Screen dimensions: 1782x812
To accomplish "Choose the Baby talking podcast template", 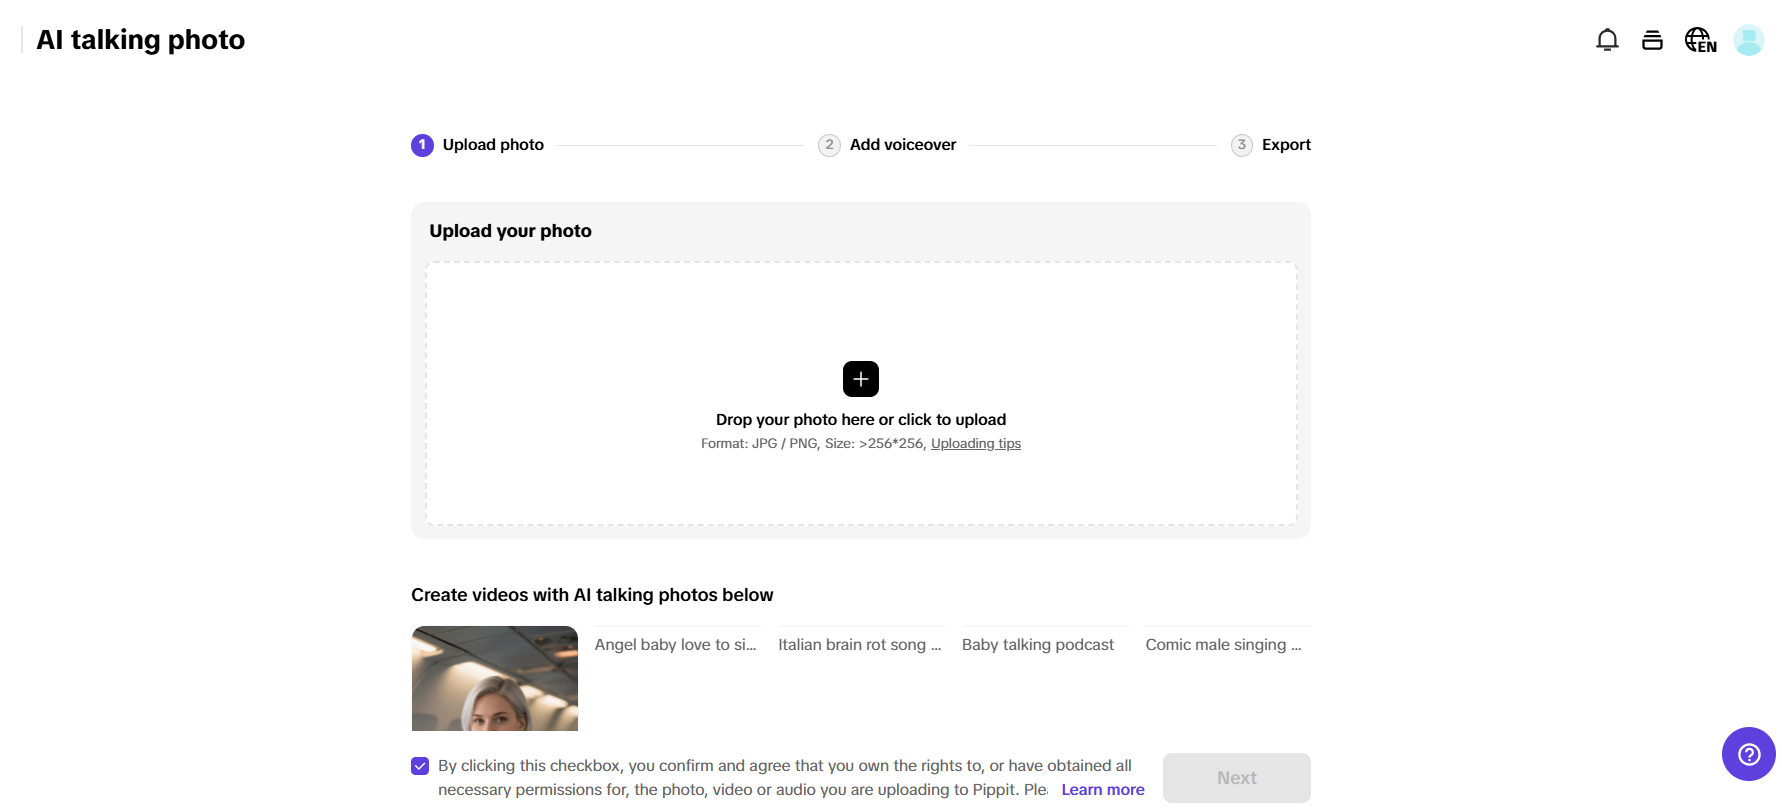I will 1038,645.
